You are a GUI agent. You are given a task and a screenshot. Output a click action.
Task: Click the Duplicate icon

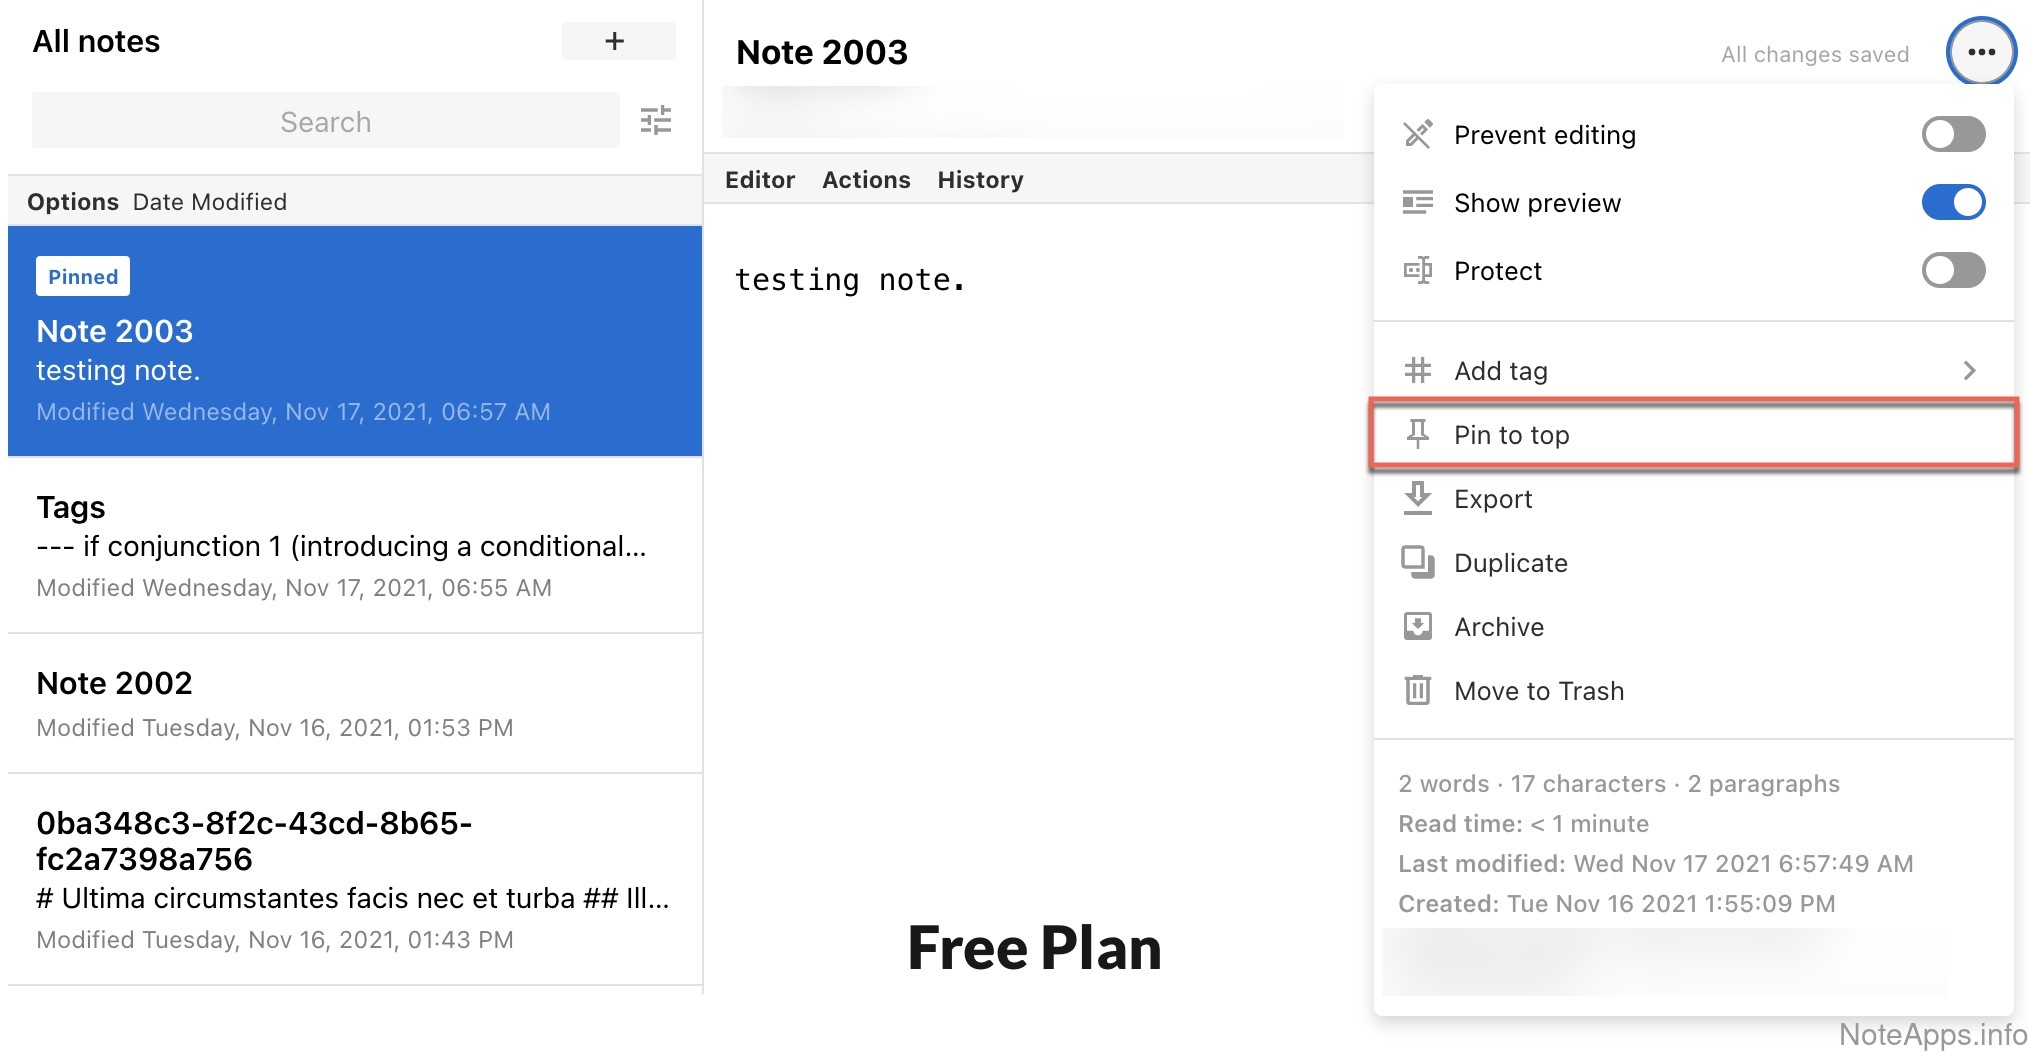pos(1417,562)
